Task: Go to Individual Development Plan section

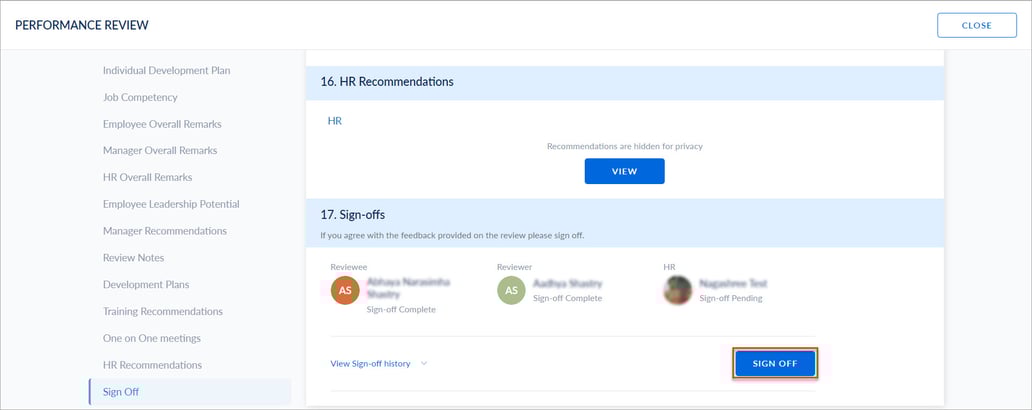Action: coord(166,71)
